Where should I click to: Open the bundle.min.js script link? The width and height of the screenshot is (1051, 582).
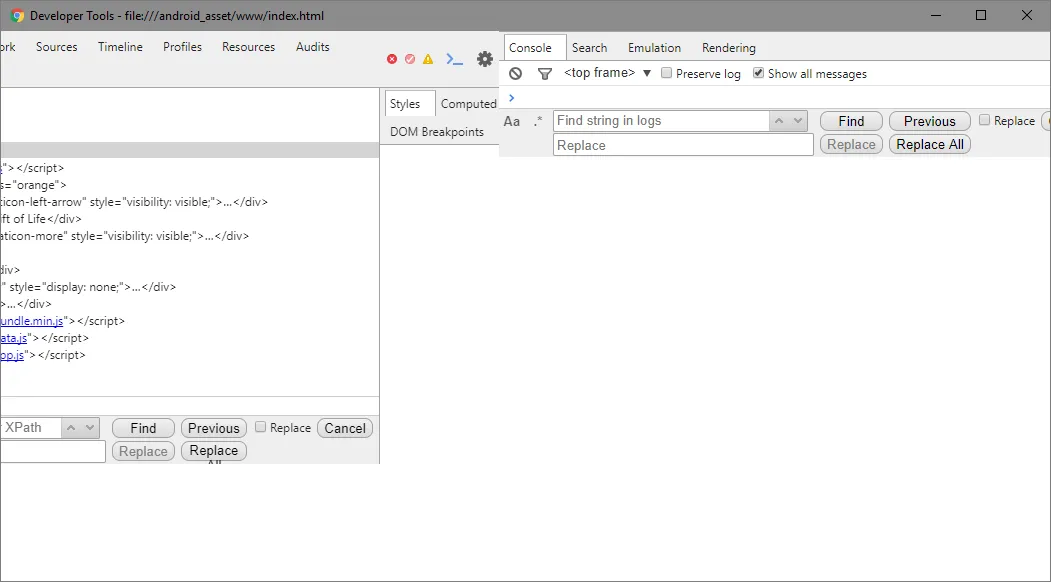pos(32,321)
